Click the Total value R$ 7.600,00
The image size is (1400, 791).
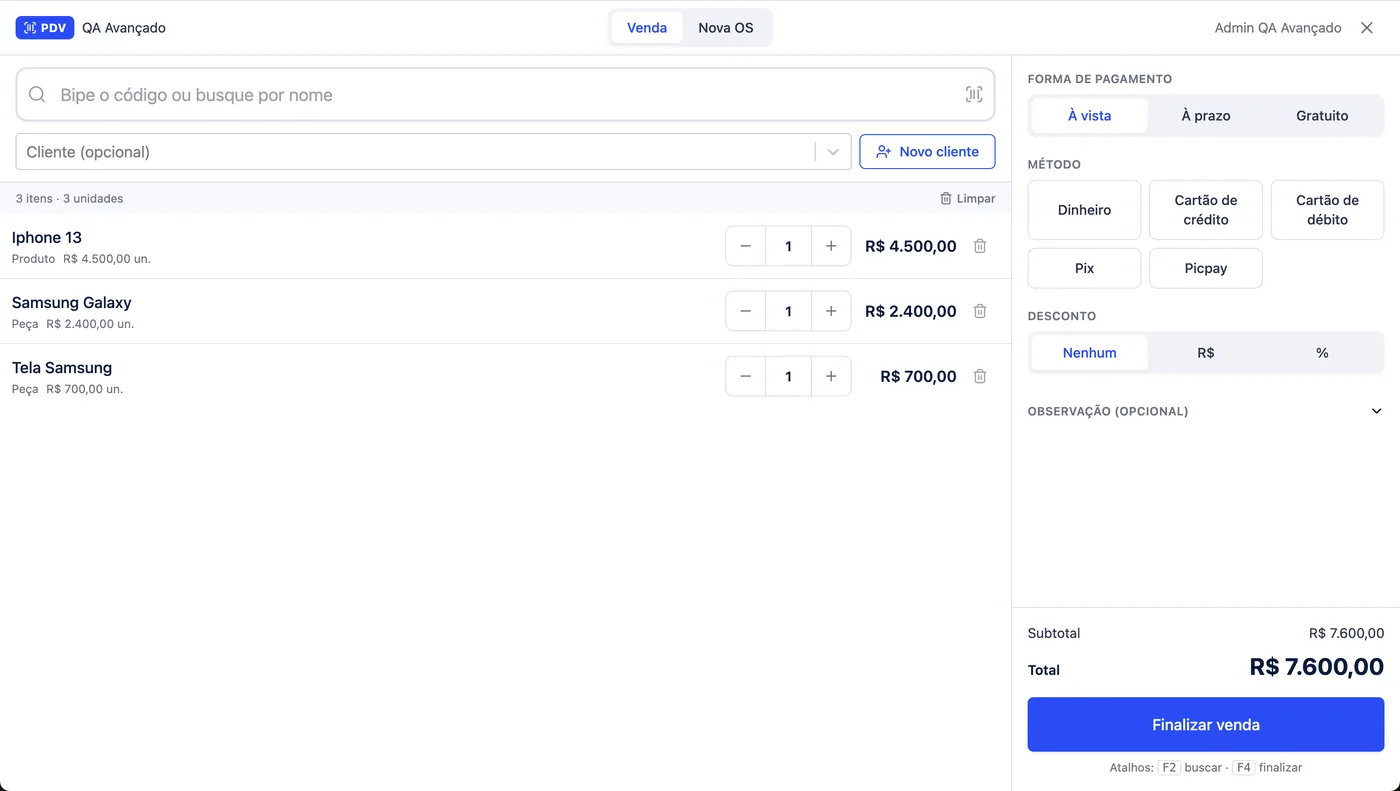[1316, 667]
